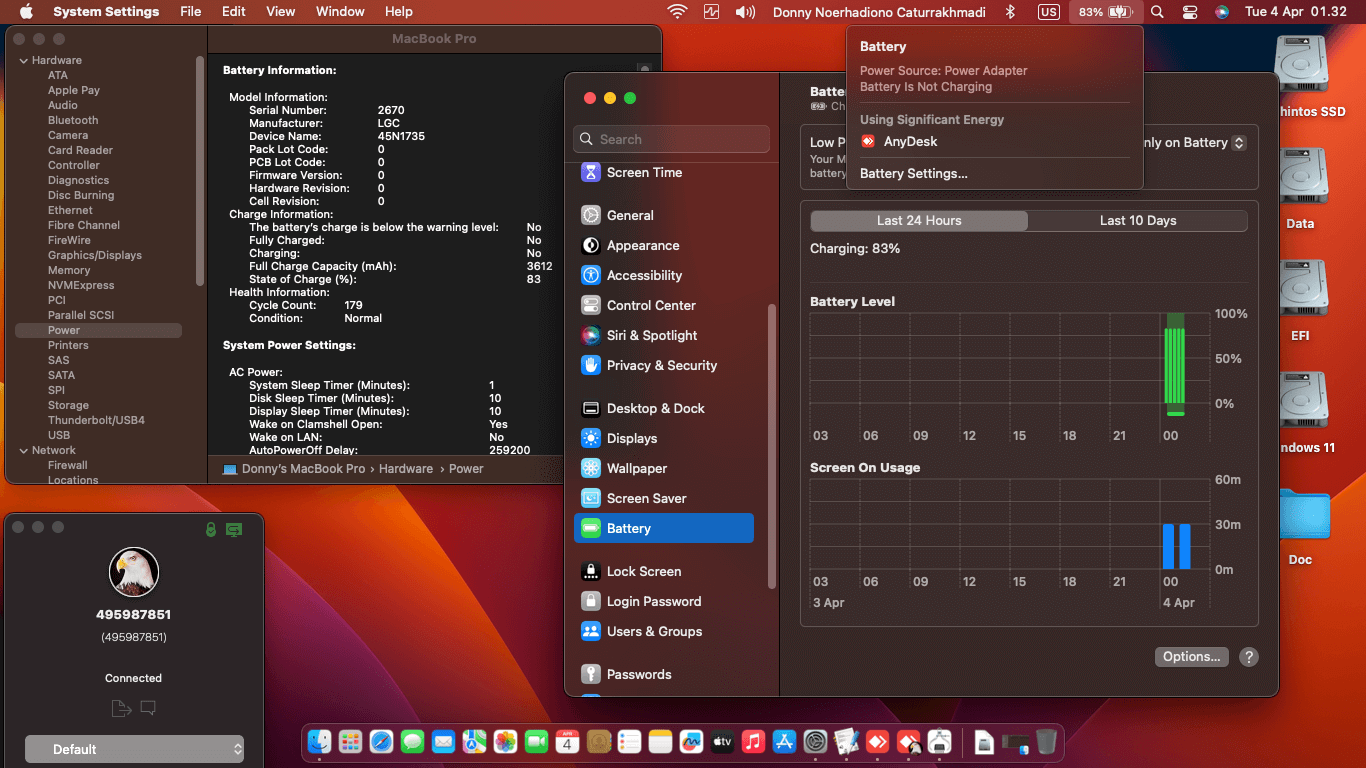The width and height of the screenshot is (1366, 768).
Task: Open the sound volume menu bar icon
Action: coord(745,12)
